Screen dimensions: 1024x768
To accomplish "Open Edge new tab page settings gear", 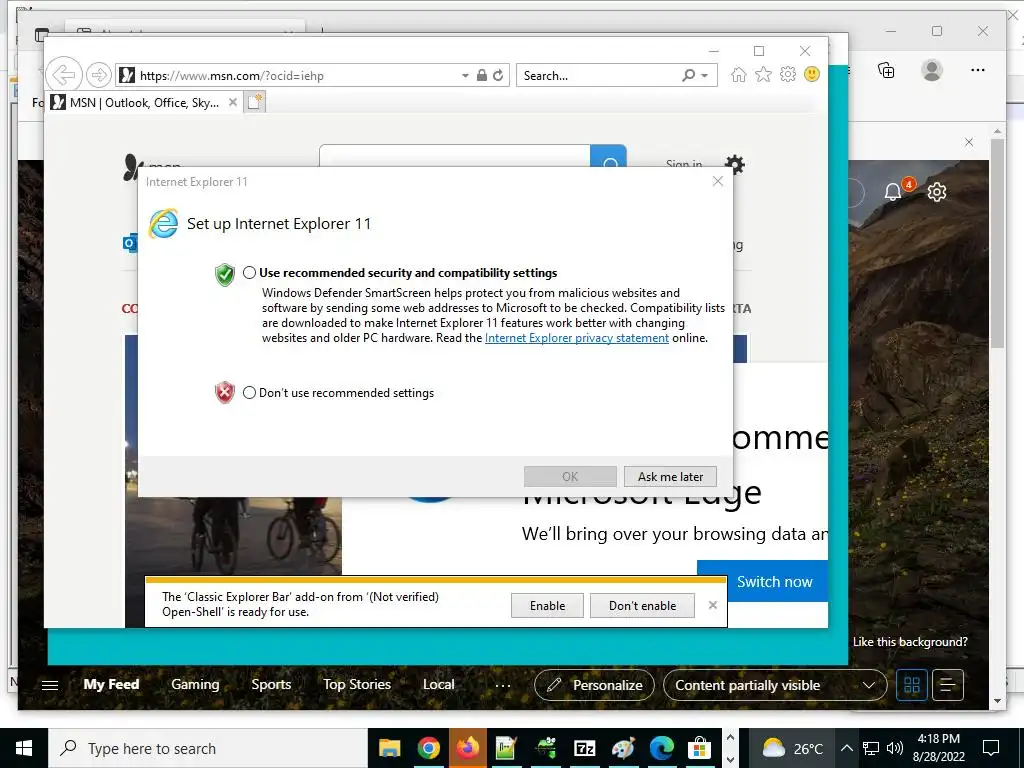I will (x=936, y=192).
